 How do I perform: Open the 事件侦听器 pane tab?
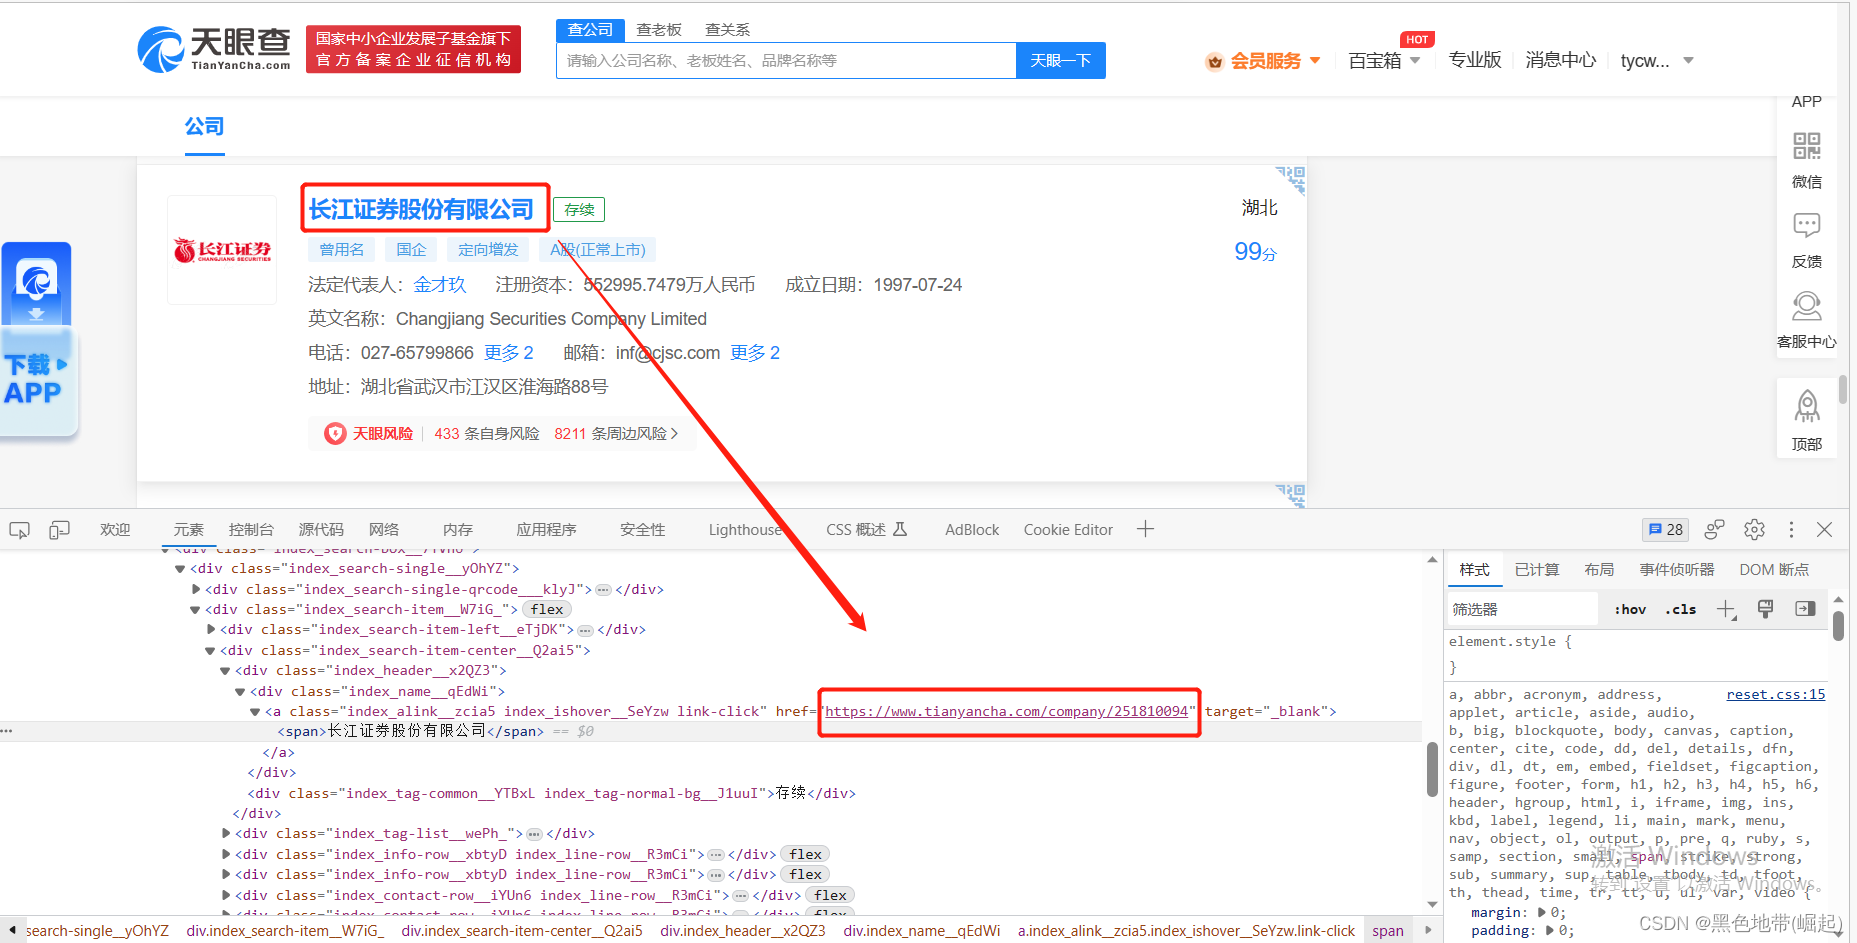[1677, 569]
